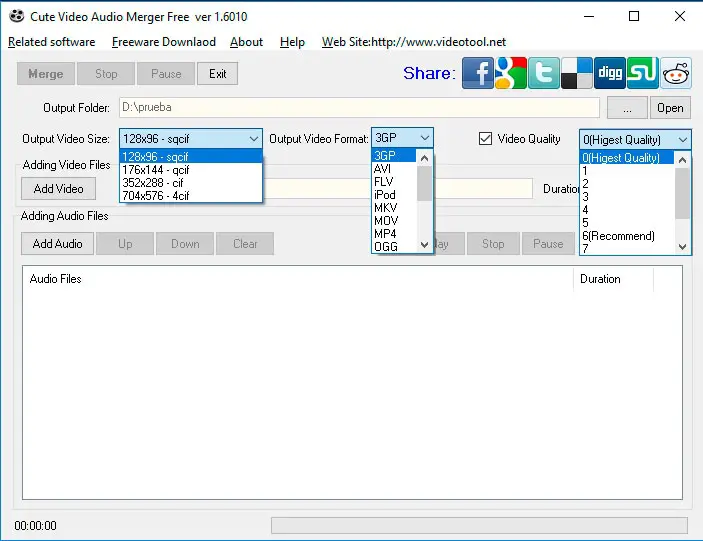Choose 3GP in the format list
The image size is (703, 541).
point(394,156)
